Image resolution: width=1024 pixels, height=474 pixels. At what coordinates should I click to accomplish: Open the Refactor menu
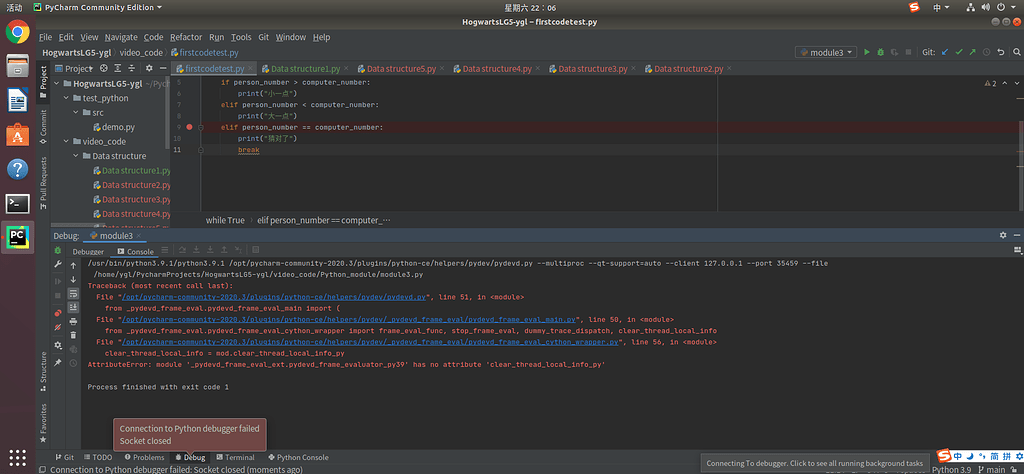click(x=186, y=37)
